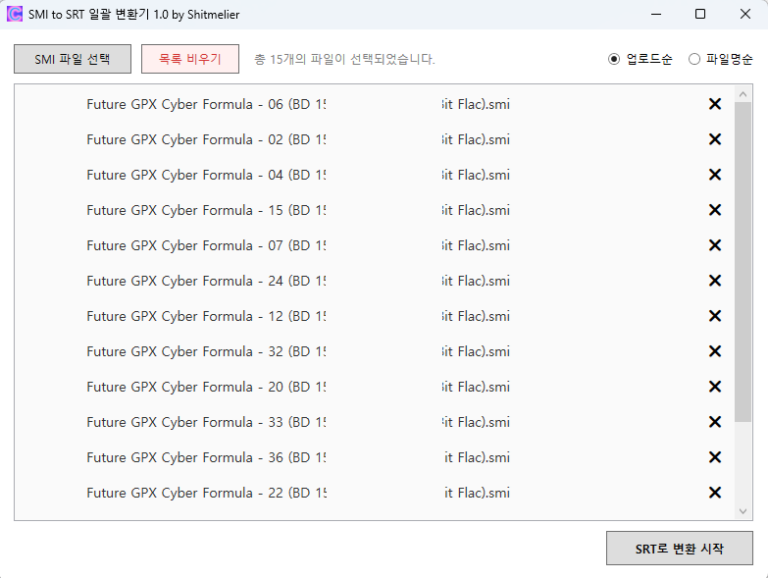768x578 pixels.
Task: Close the SMI to SRT converter window
Action: [745, 14]
